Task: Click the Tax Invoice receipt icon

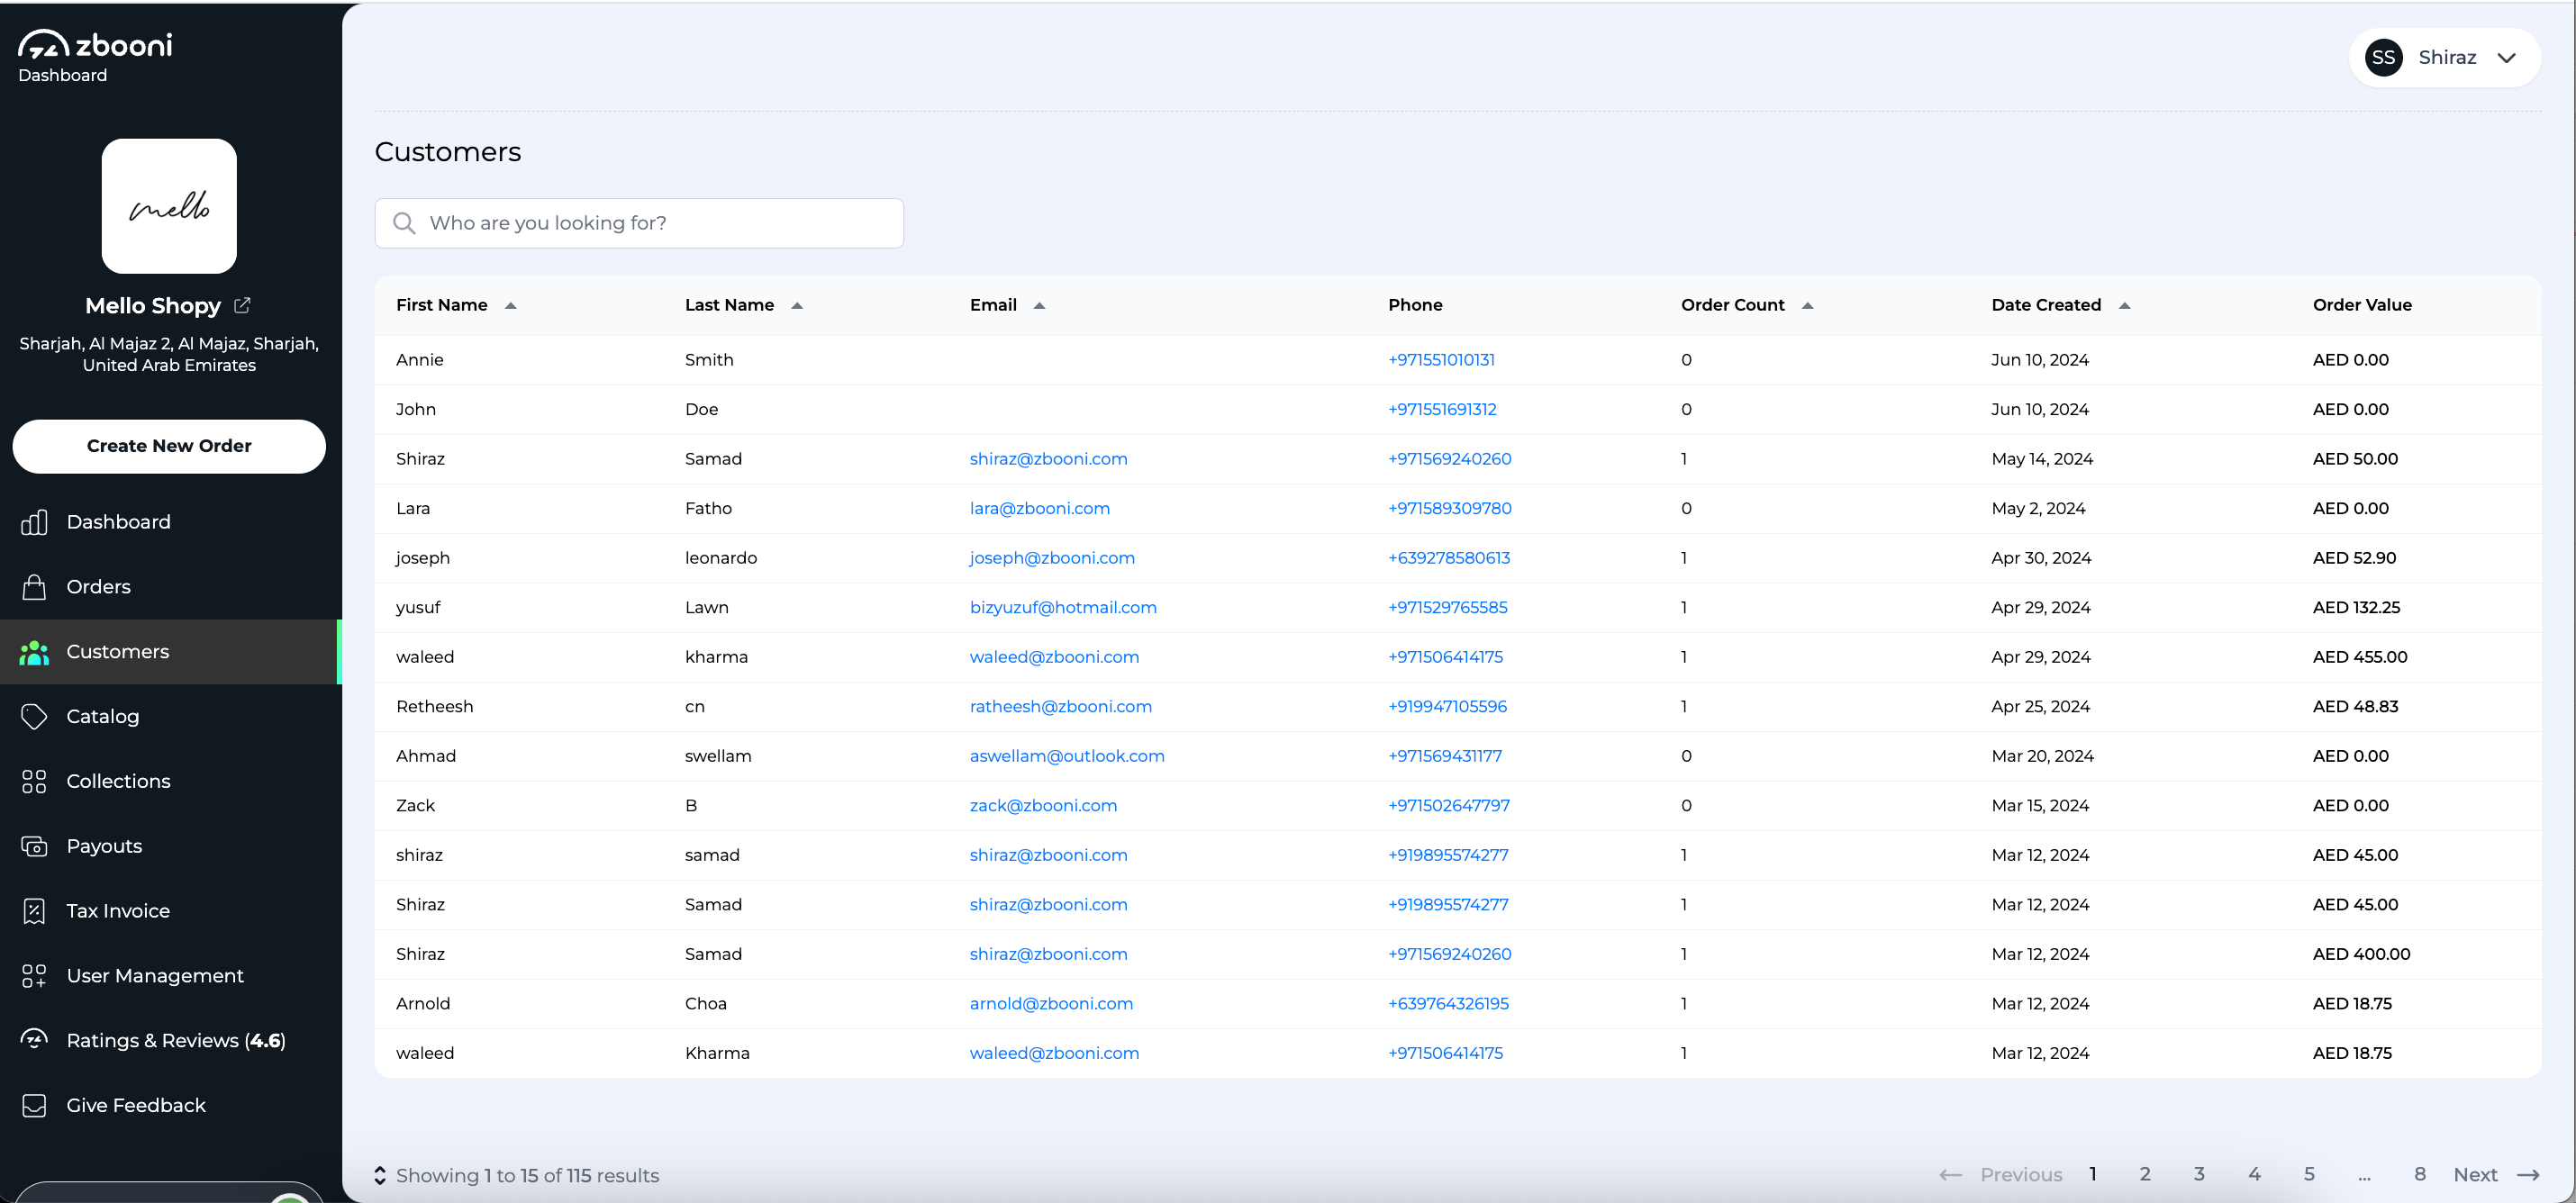Action: click(x=34, y=911)
